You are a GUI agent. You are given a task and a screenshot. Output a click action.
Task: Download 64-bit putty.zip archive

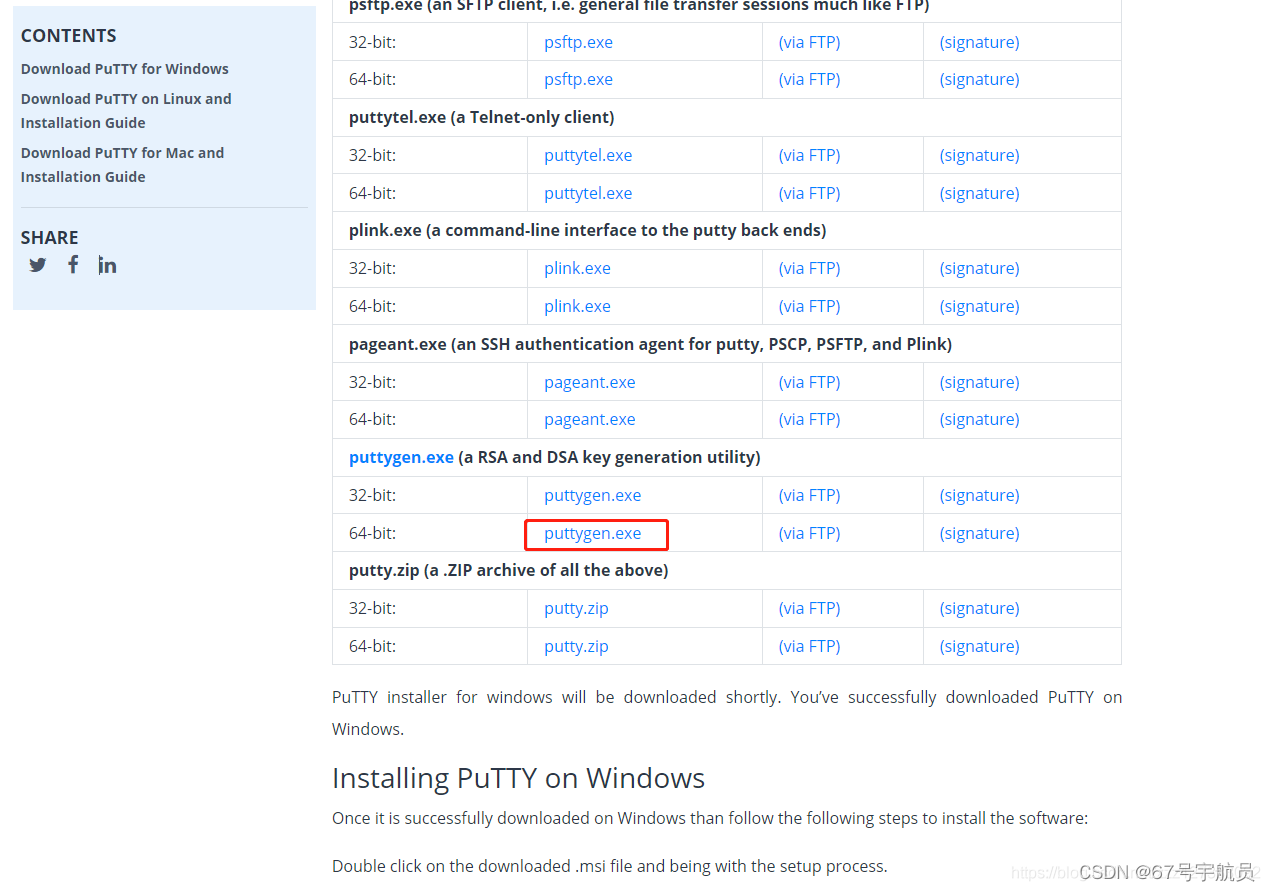[576, 646]
